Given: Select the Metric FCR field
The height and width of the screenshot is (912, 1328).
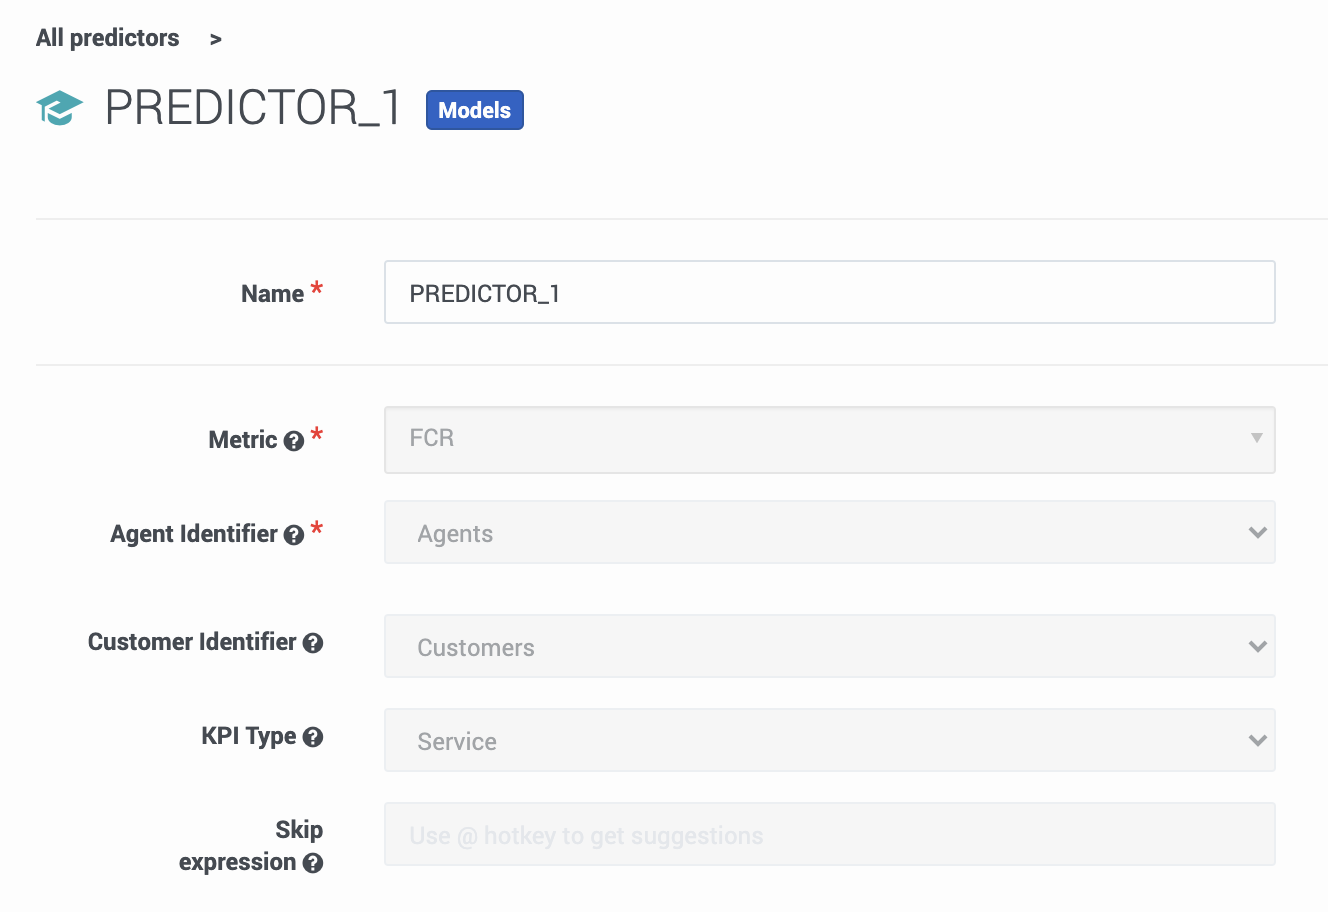Looking at the screenshot, I should pos(830,439).
